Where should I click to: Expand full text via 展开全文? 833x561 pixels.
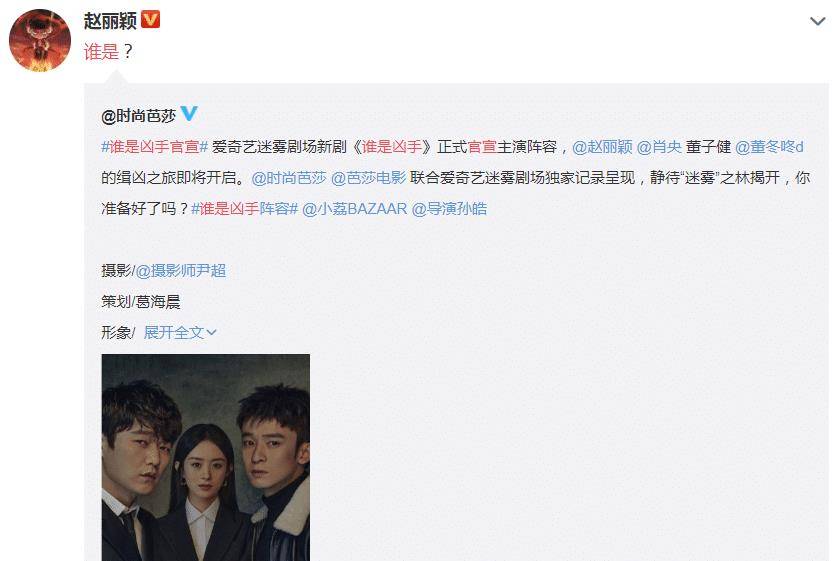click(x=180, y=333)
